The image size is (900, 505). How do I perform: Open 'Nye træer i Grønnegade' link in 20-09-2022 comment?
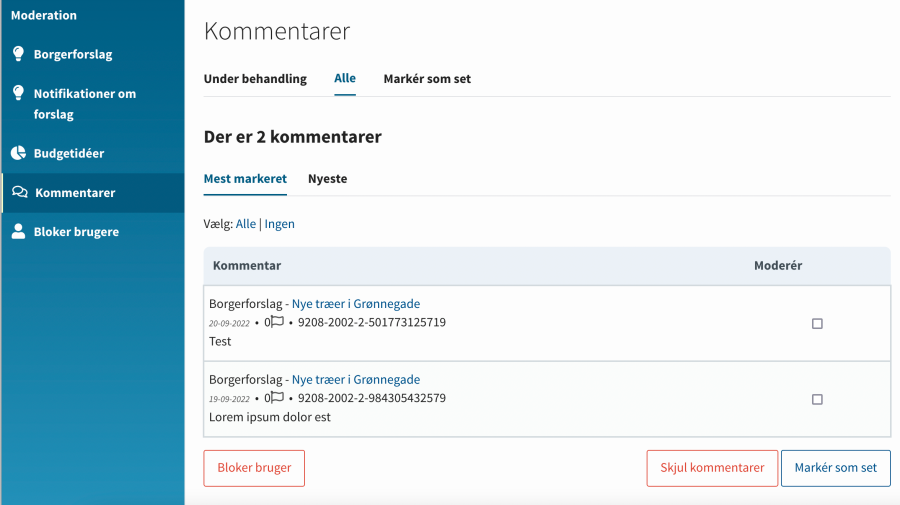356,304
